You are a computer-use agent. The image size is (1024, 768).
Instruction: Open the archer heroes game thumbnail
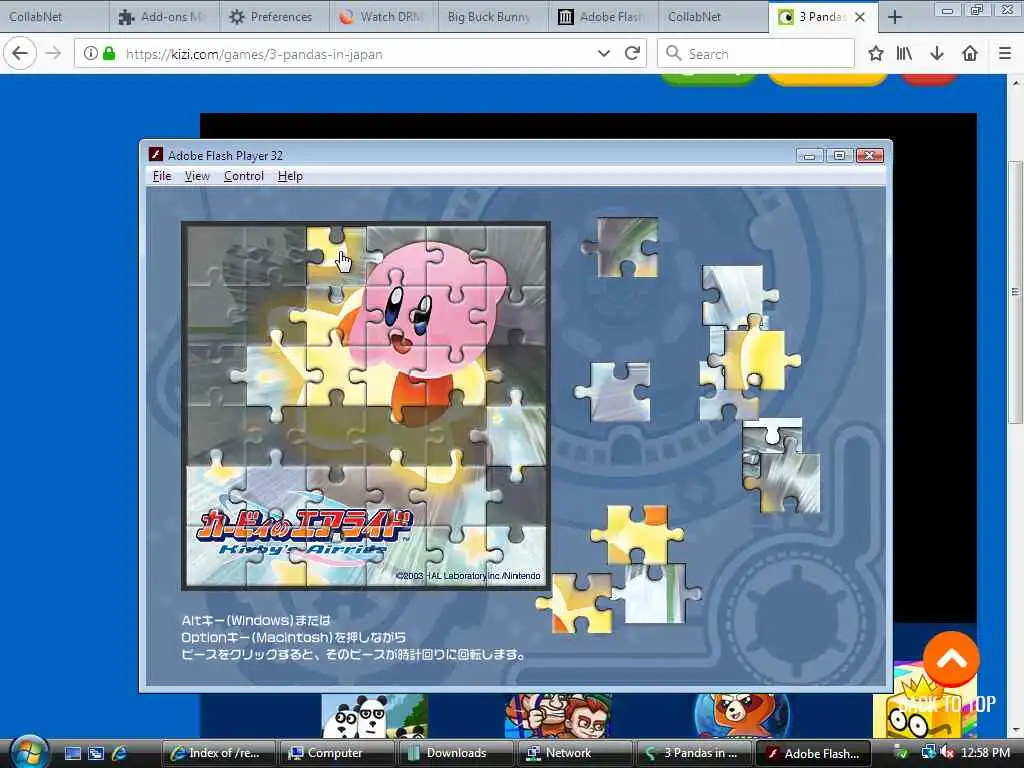click(558, 716)
